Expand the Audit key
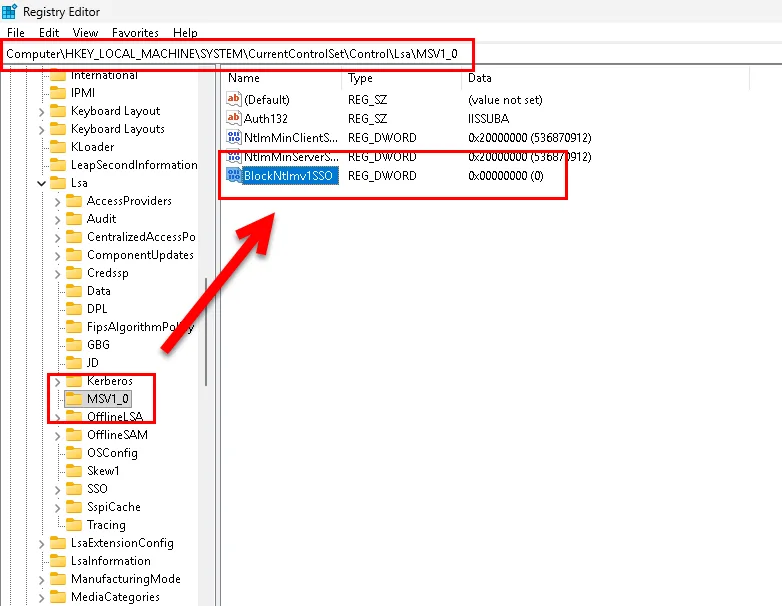This screenshot has width=782, height=606. click(57, 220)
